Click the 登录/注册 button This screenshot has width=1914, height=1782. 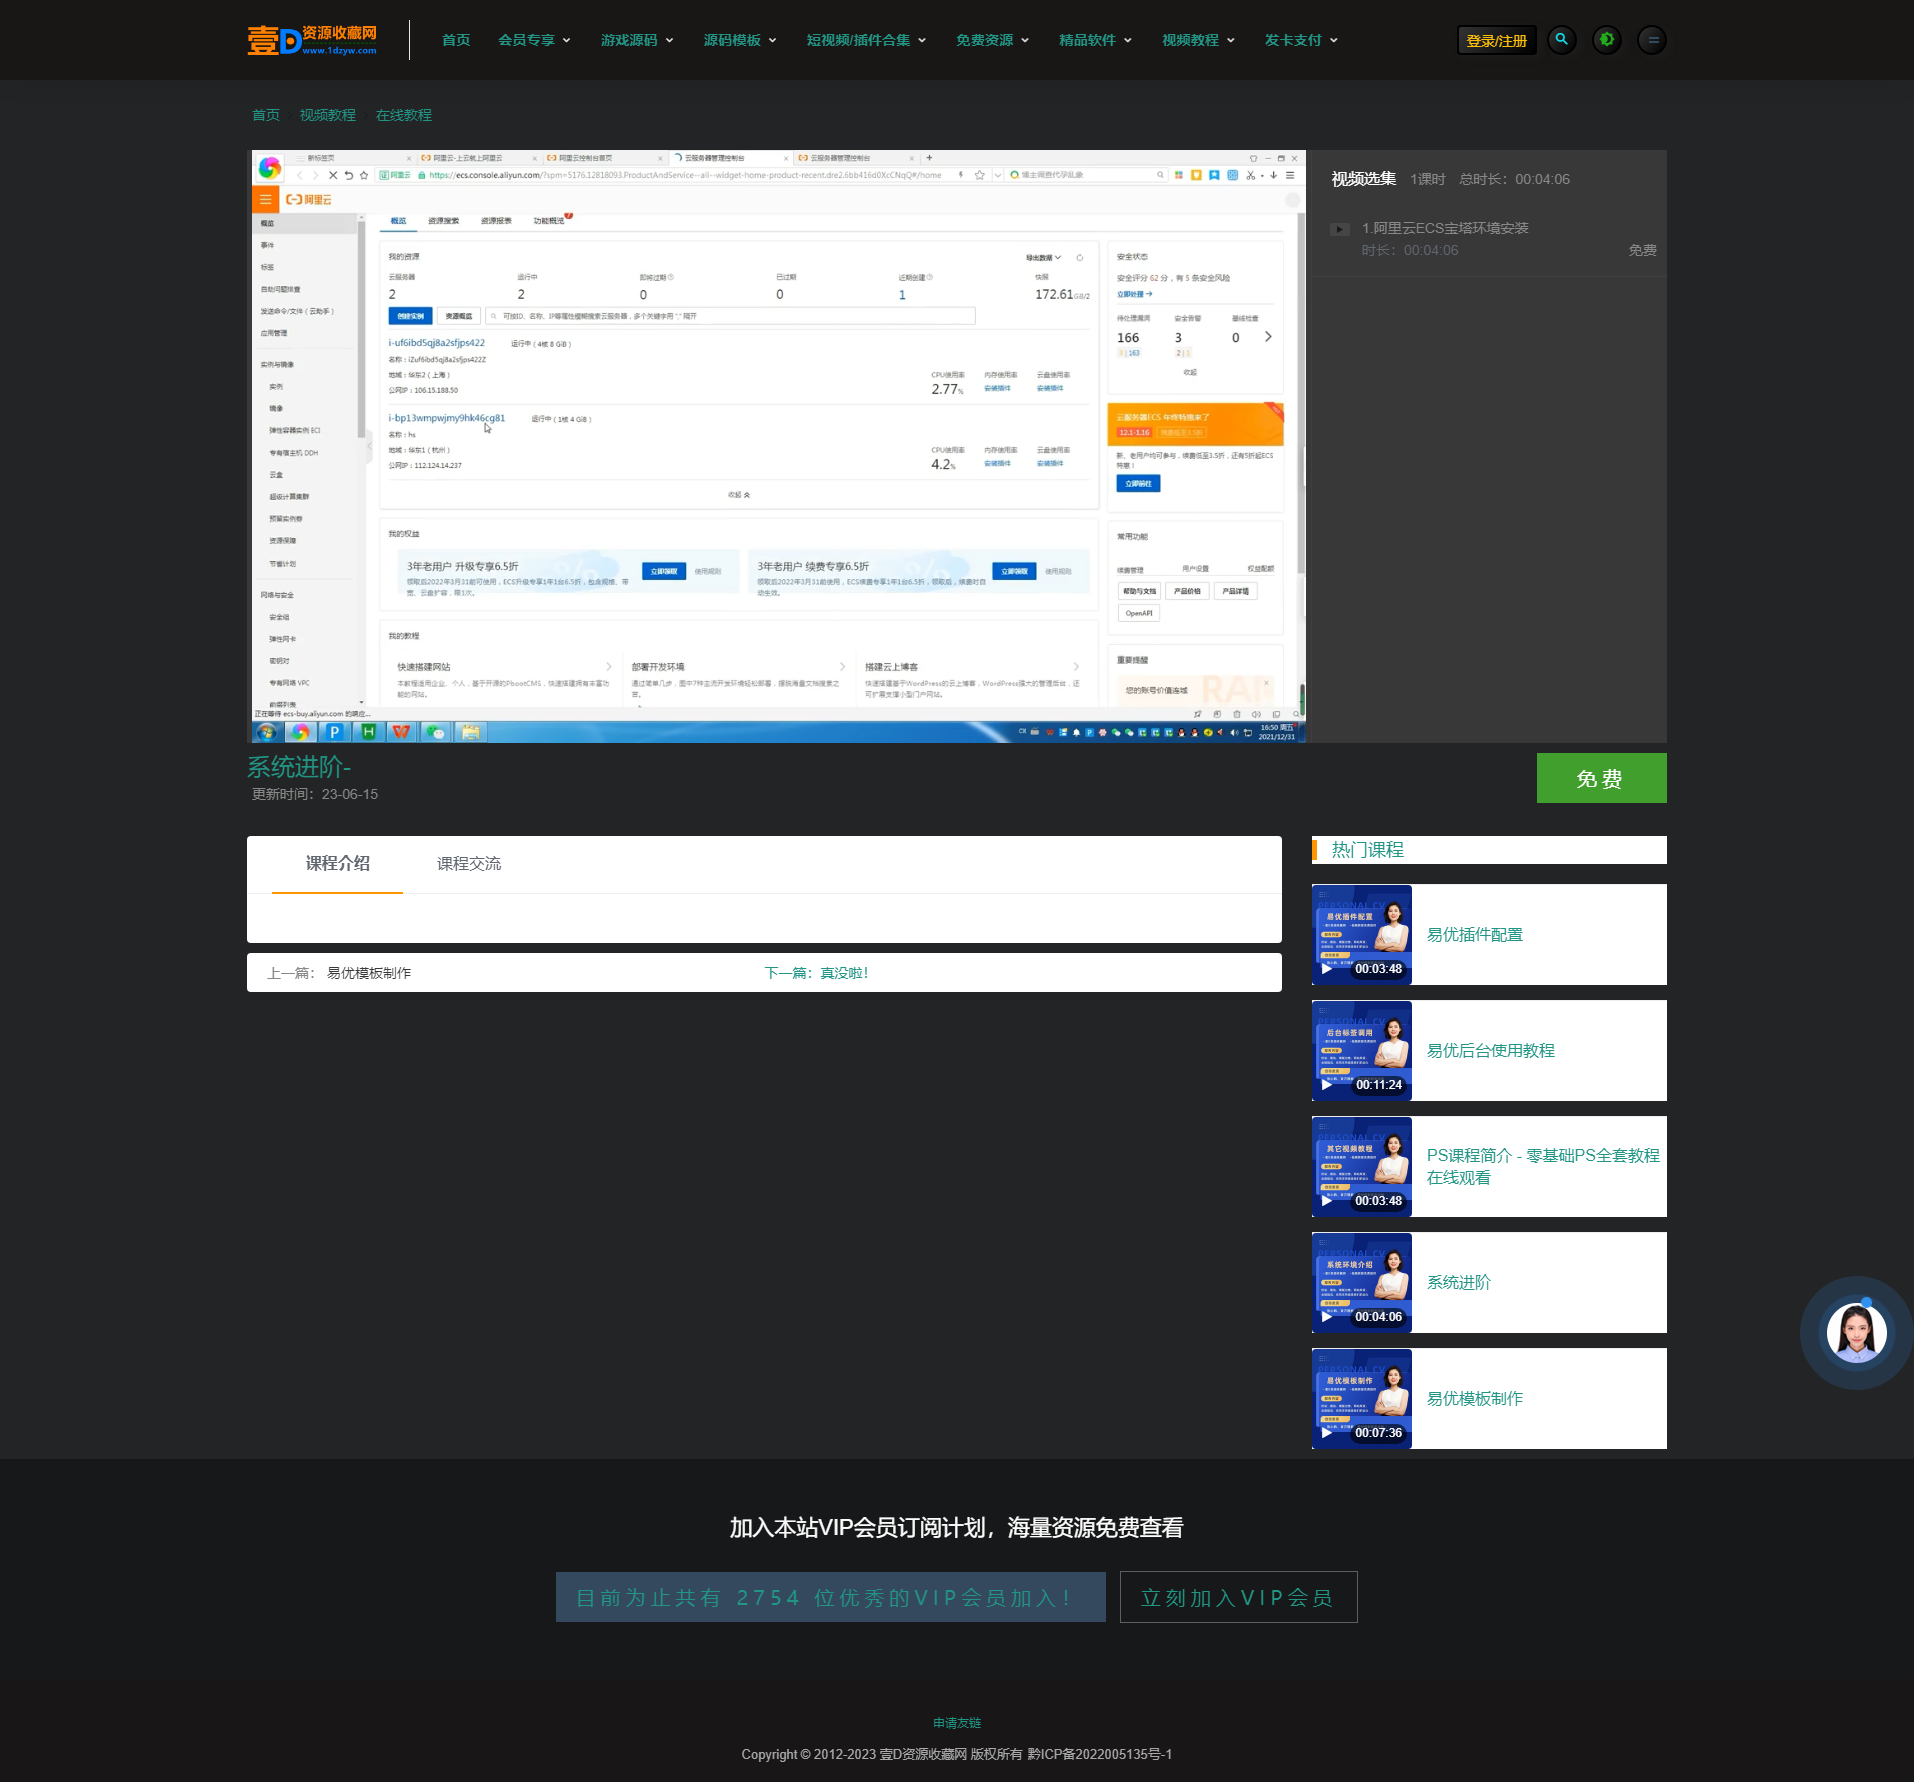[x=1496, y=41]
